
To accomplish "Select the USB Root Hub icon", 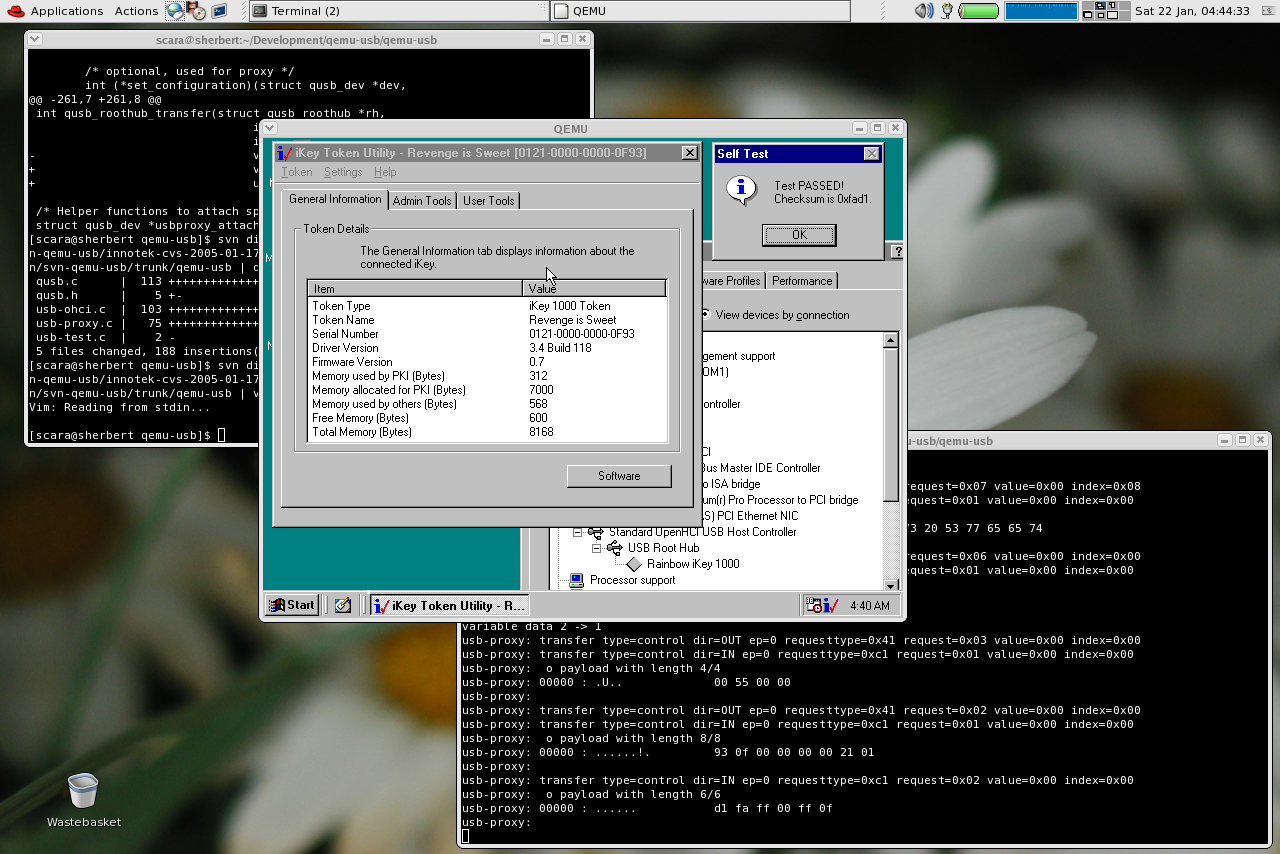I will tap(615, 548).
